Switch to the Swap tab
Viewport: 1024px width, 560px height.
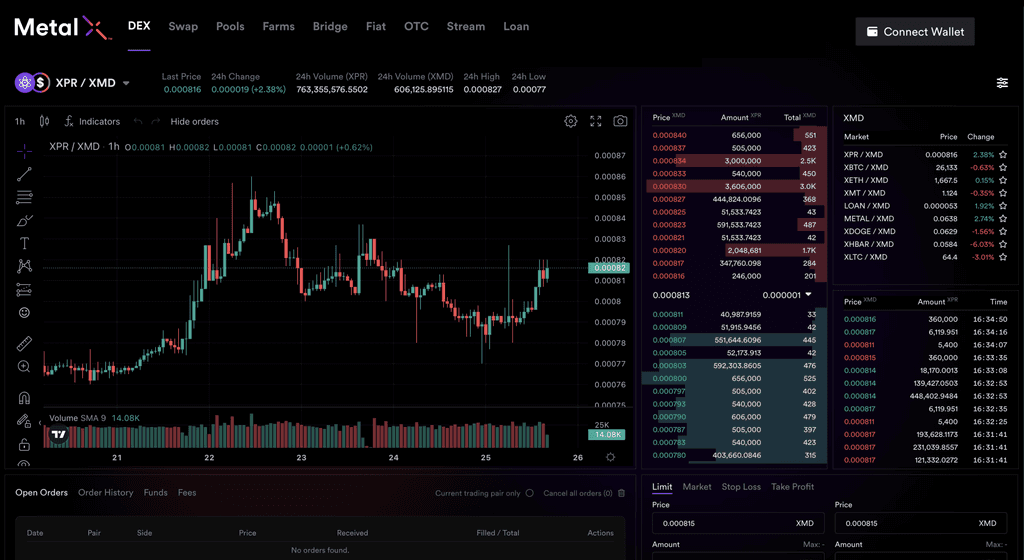[x=183, y=27]
